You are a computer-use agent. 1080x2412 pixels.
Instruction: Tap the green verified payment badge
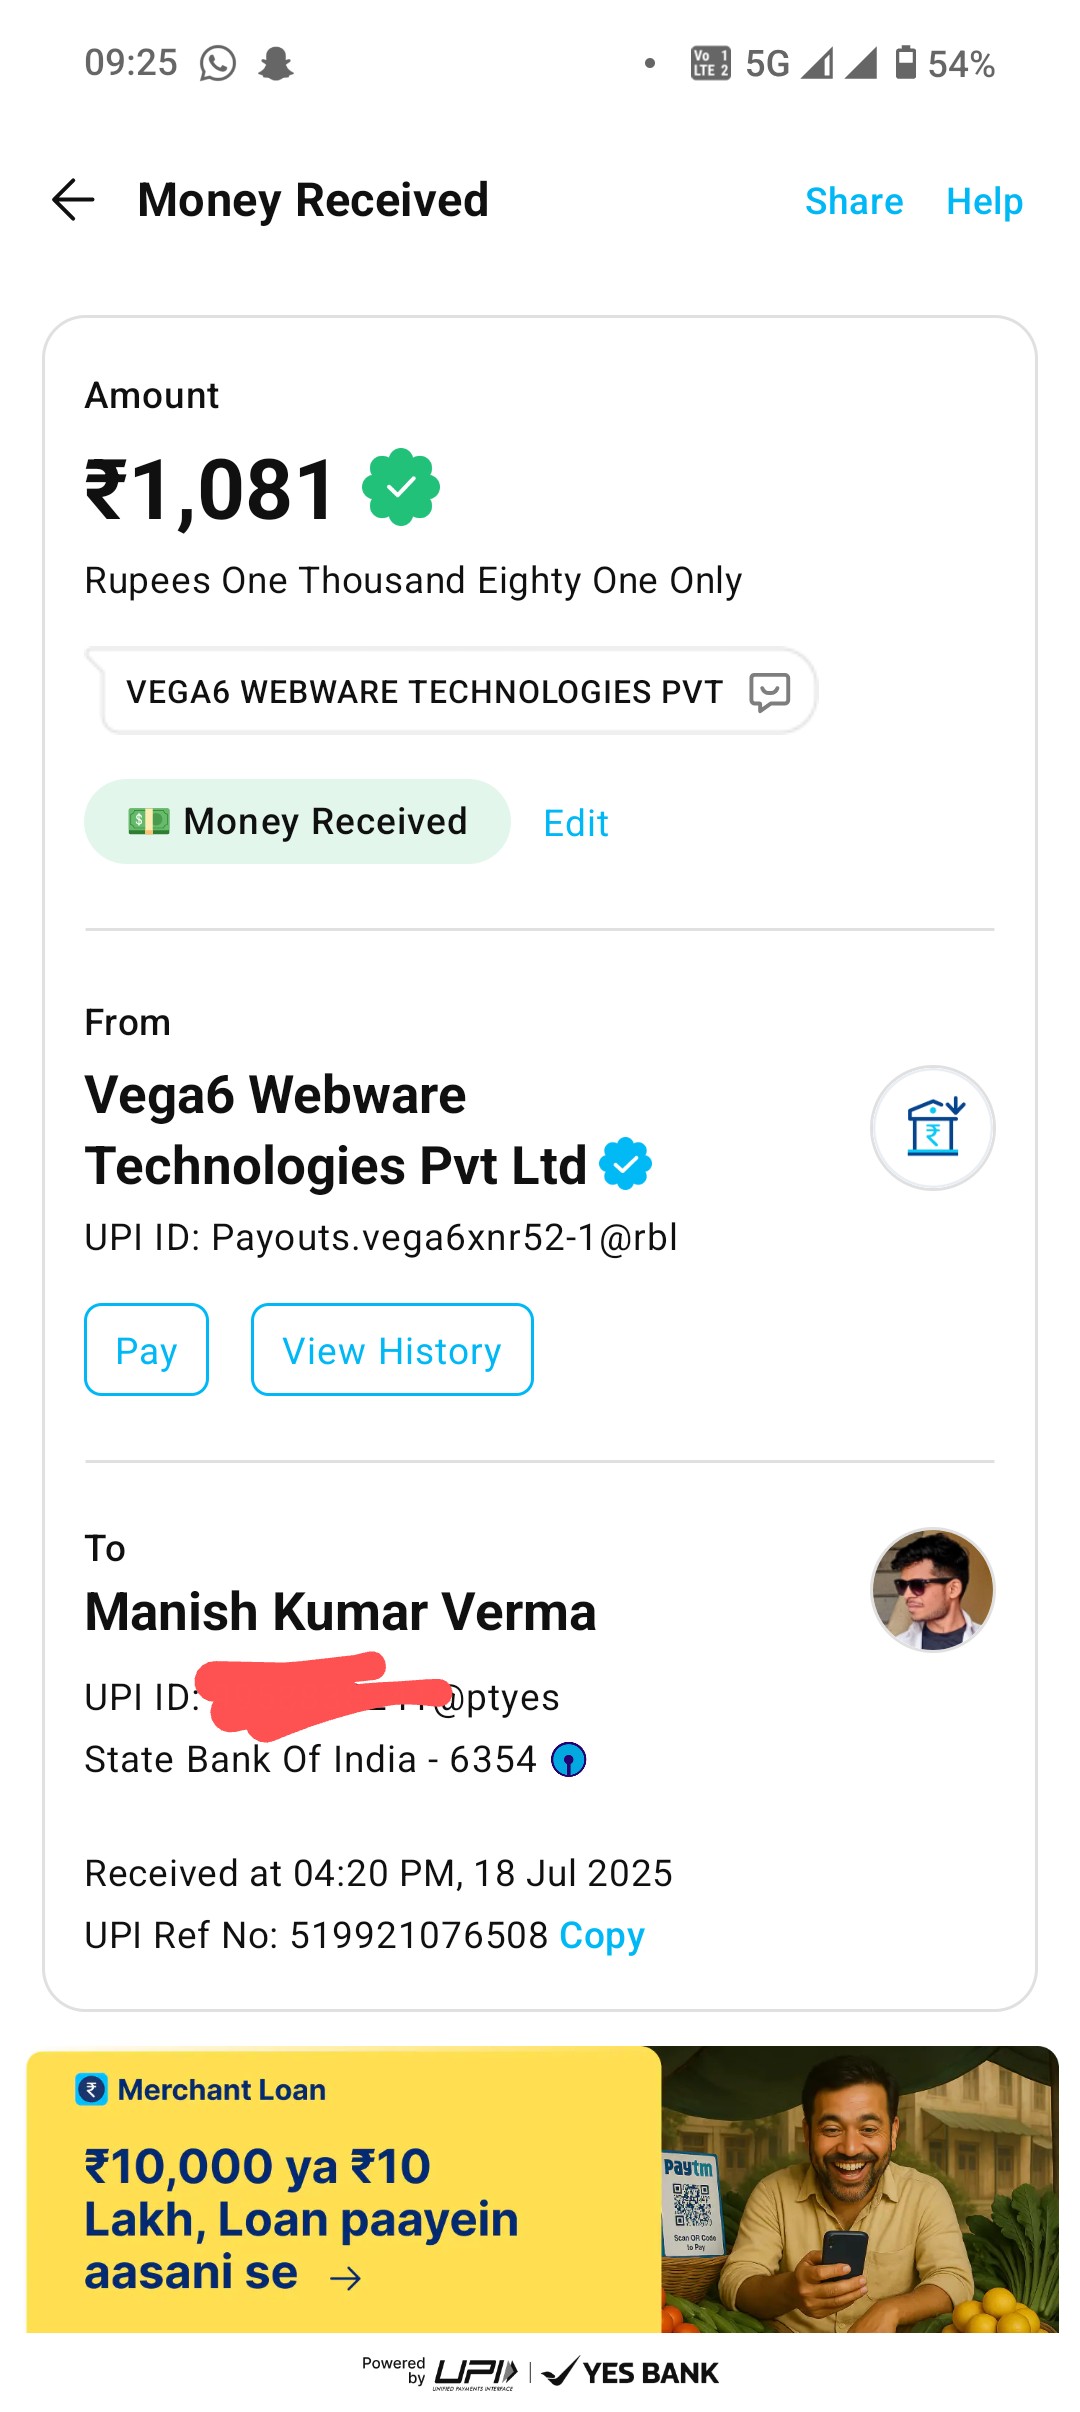point(401,487)
